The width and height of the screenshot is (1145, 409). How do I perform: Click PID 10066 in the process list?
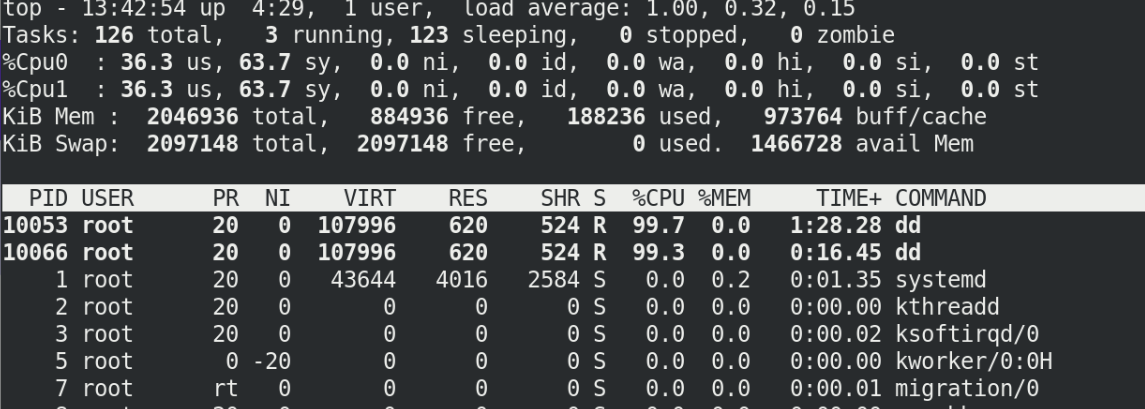click(x=35, y=253)
